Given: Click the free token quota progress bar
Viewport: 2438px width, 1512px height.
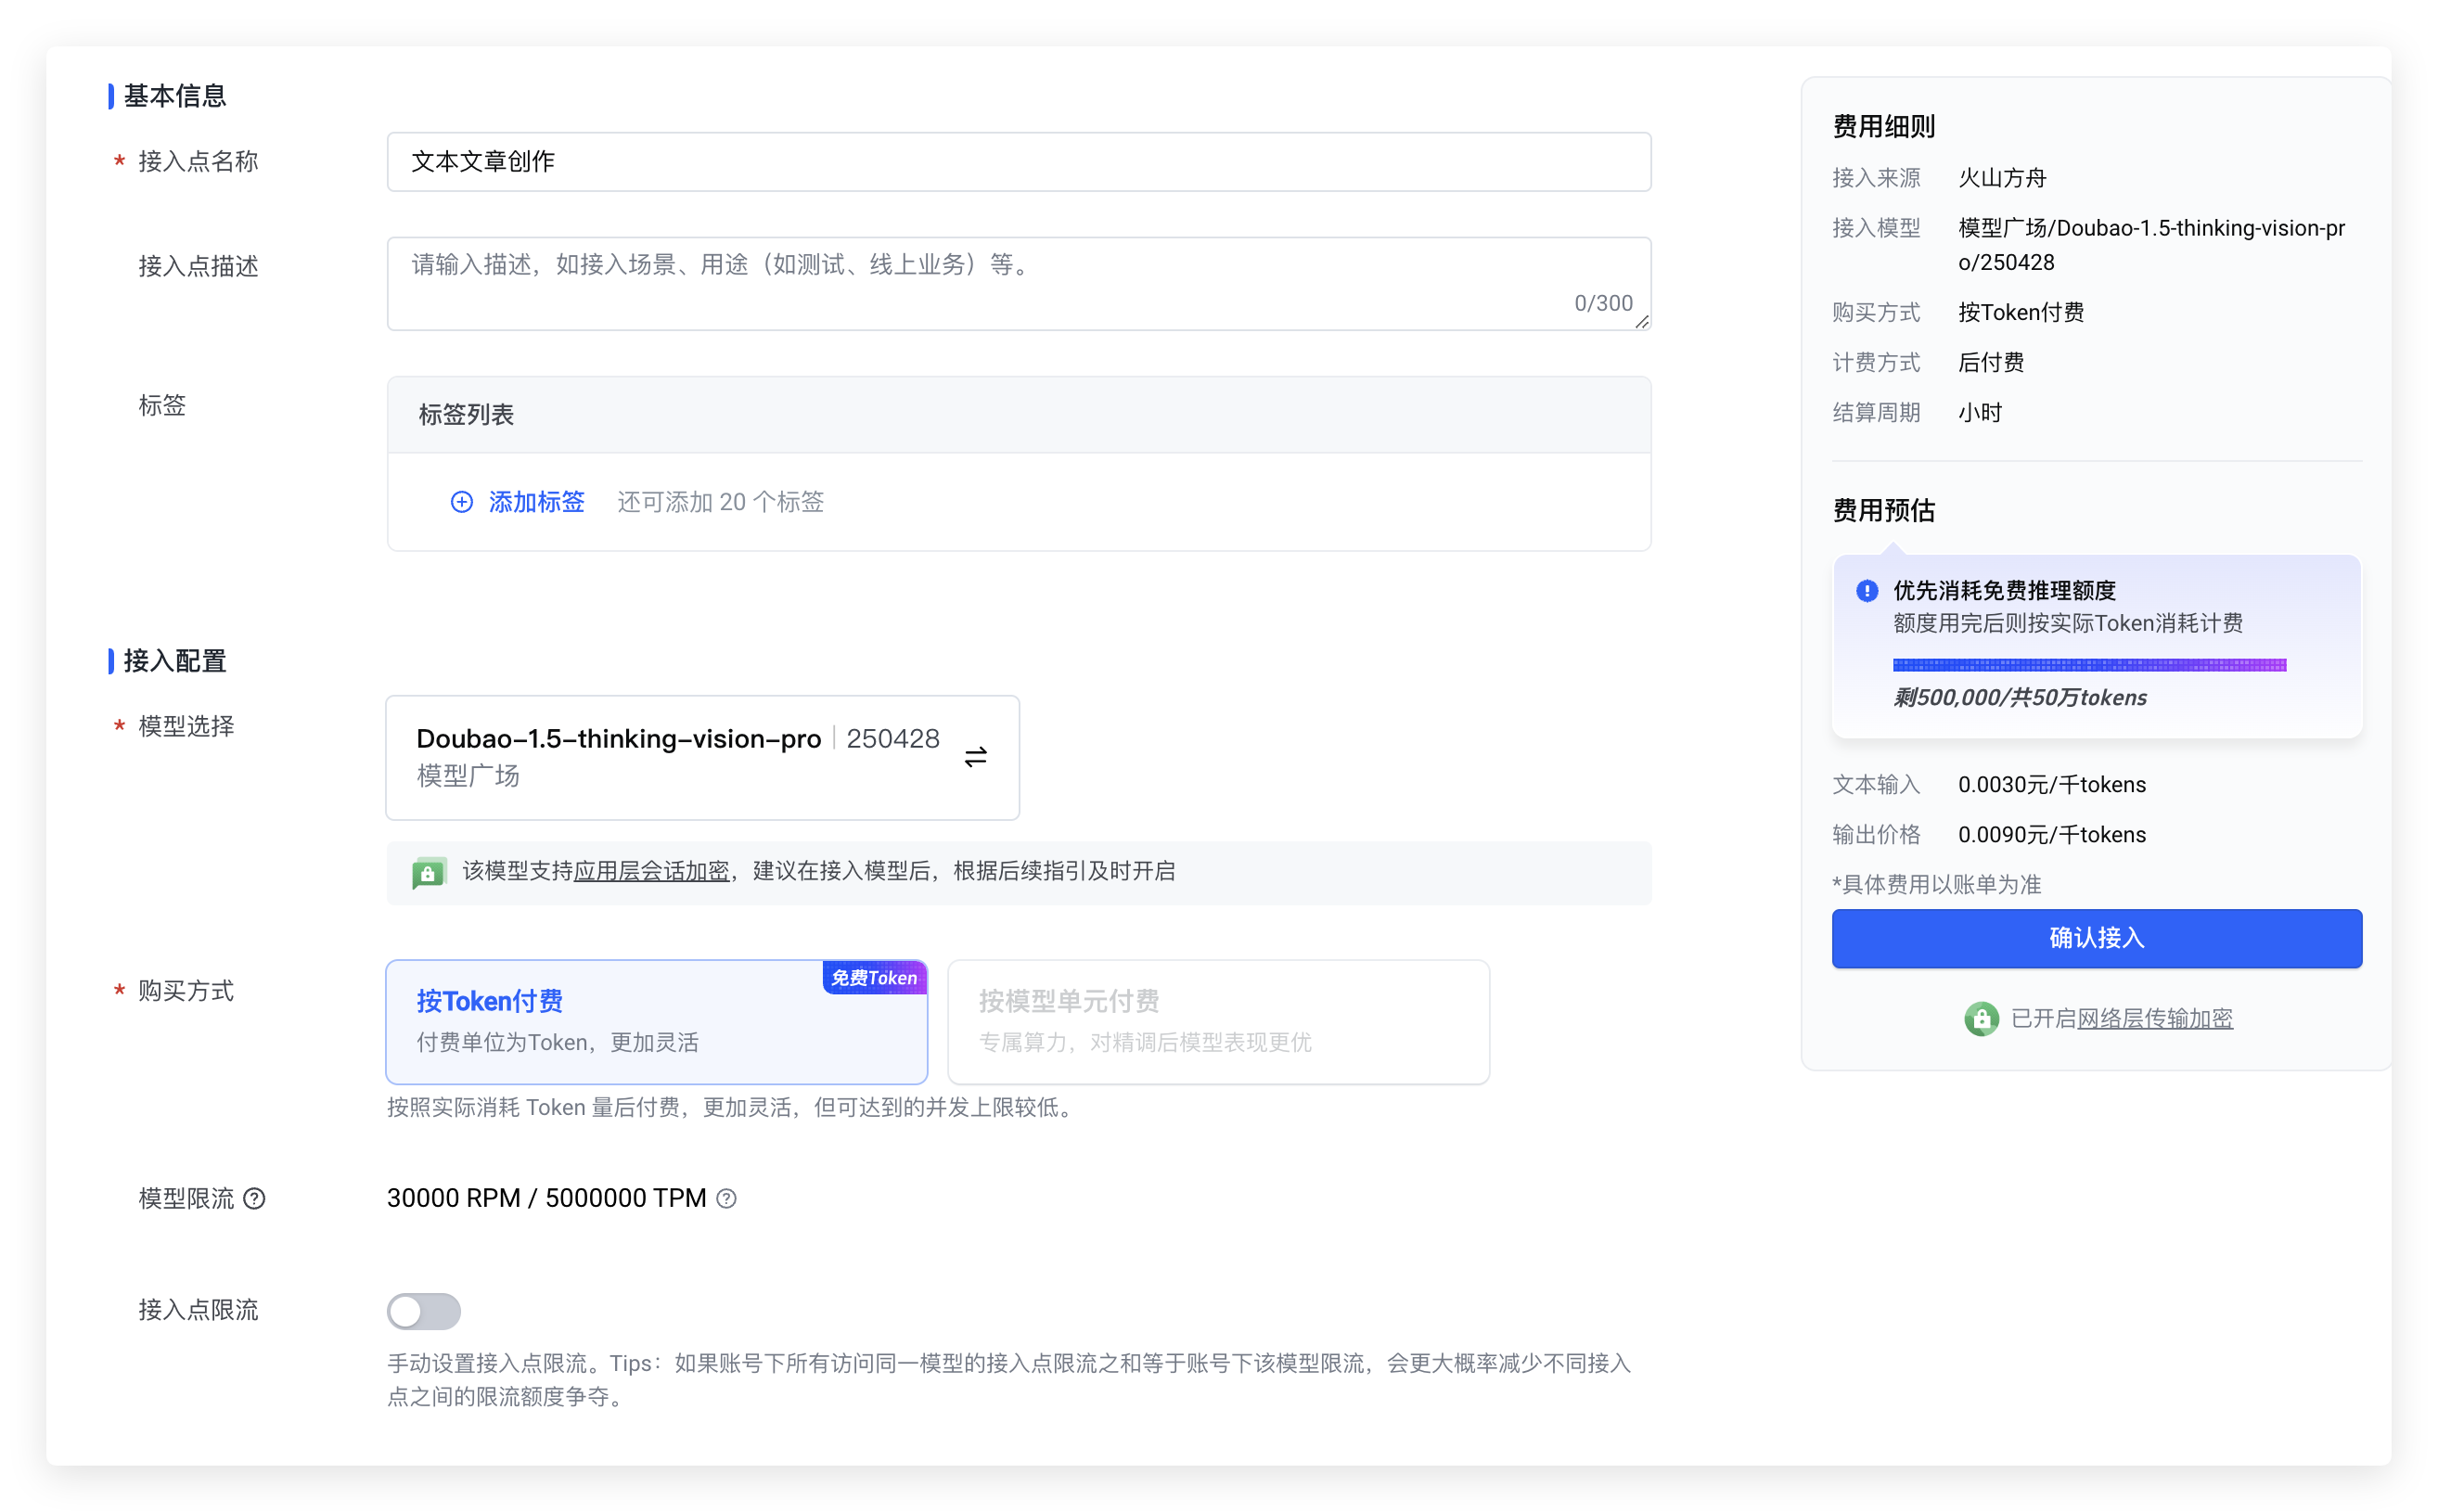Looking at the screenshot, I should point(2089,664).
